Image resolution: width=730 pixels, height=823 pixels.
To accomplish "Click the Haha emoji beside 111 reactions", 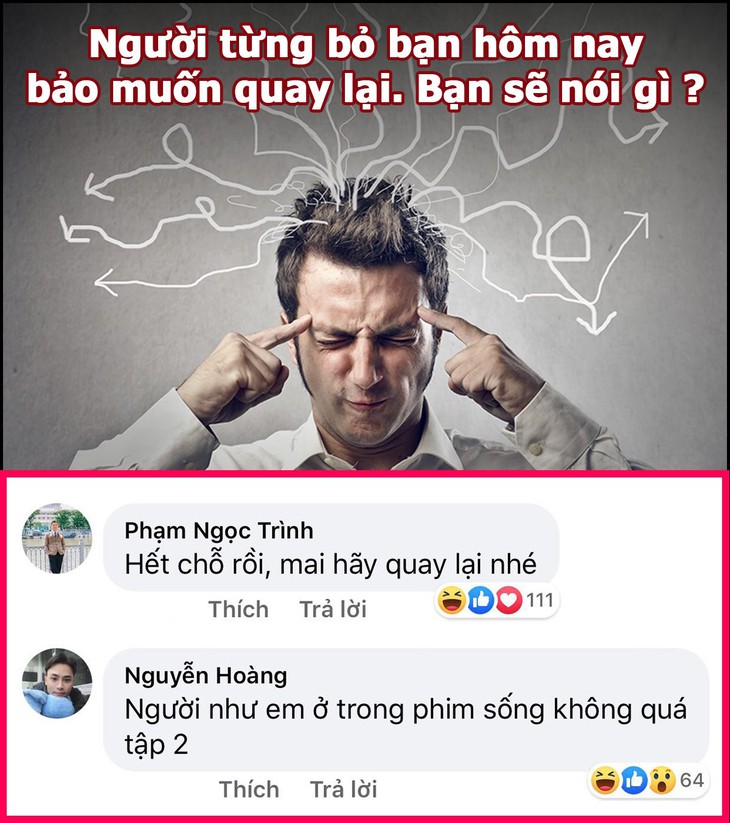I will [x=452, y=600].
